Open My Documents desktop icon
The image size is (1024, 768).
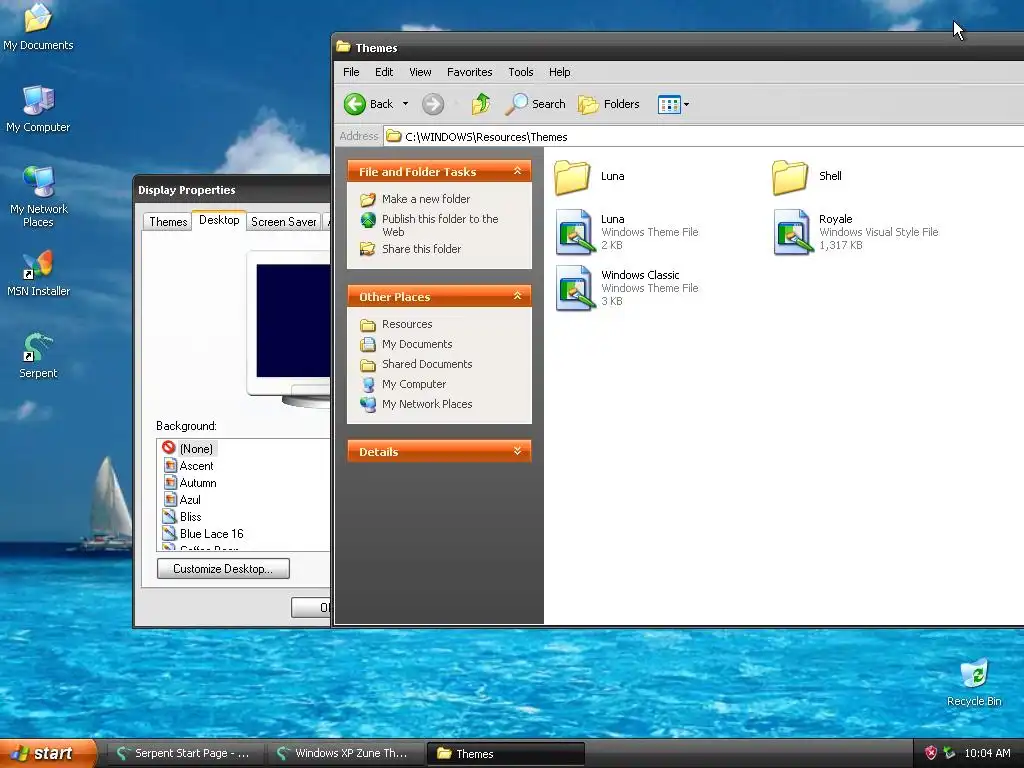[x=38, y=27]
